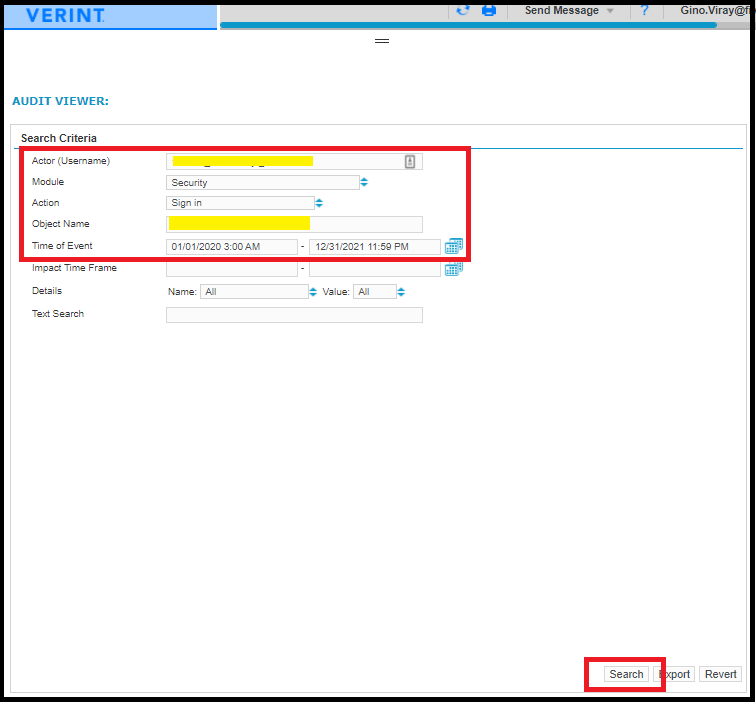
Task: Click the refresh icon in top toolbar
Action: (463, 10)
